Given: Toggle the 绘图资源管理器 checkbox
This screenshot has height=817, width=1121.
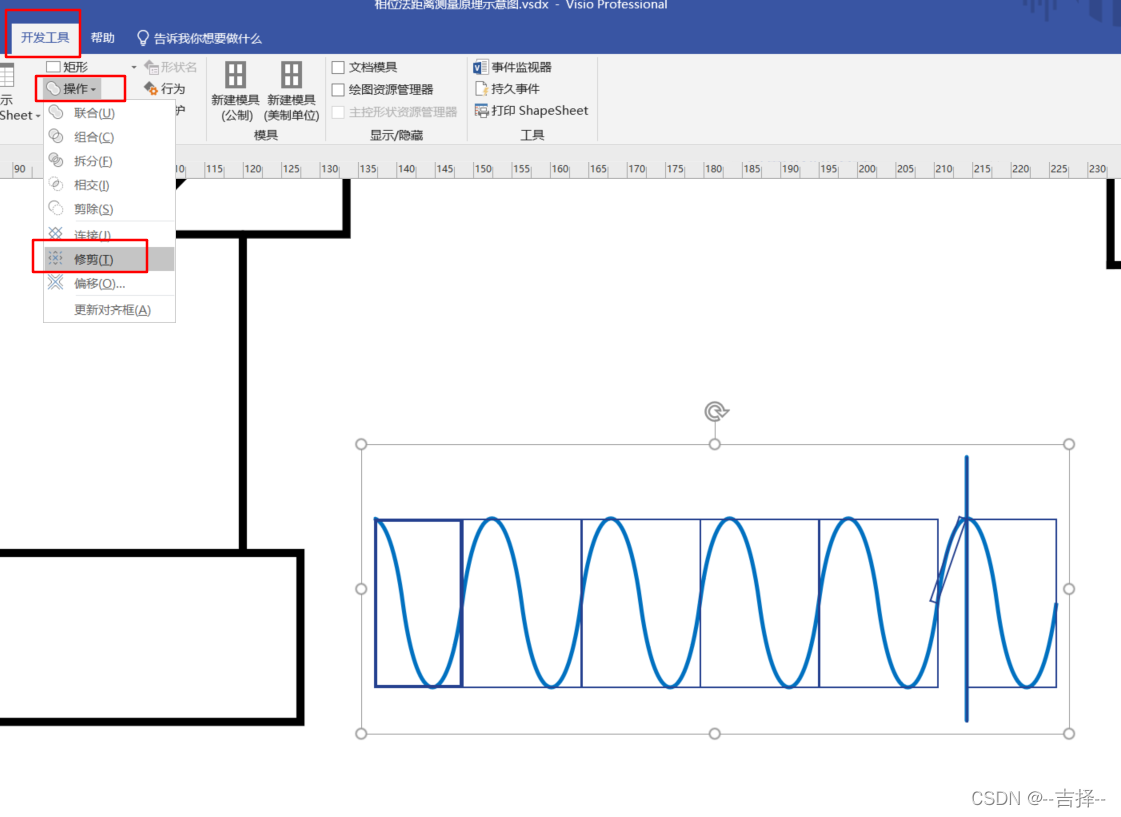Looking at the screenshot, I should pos(338,89).
